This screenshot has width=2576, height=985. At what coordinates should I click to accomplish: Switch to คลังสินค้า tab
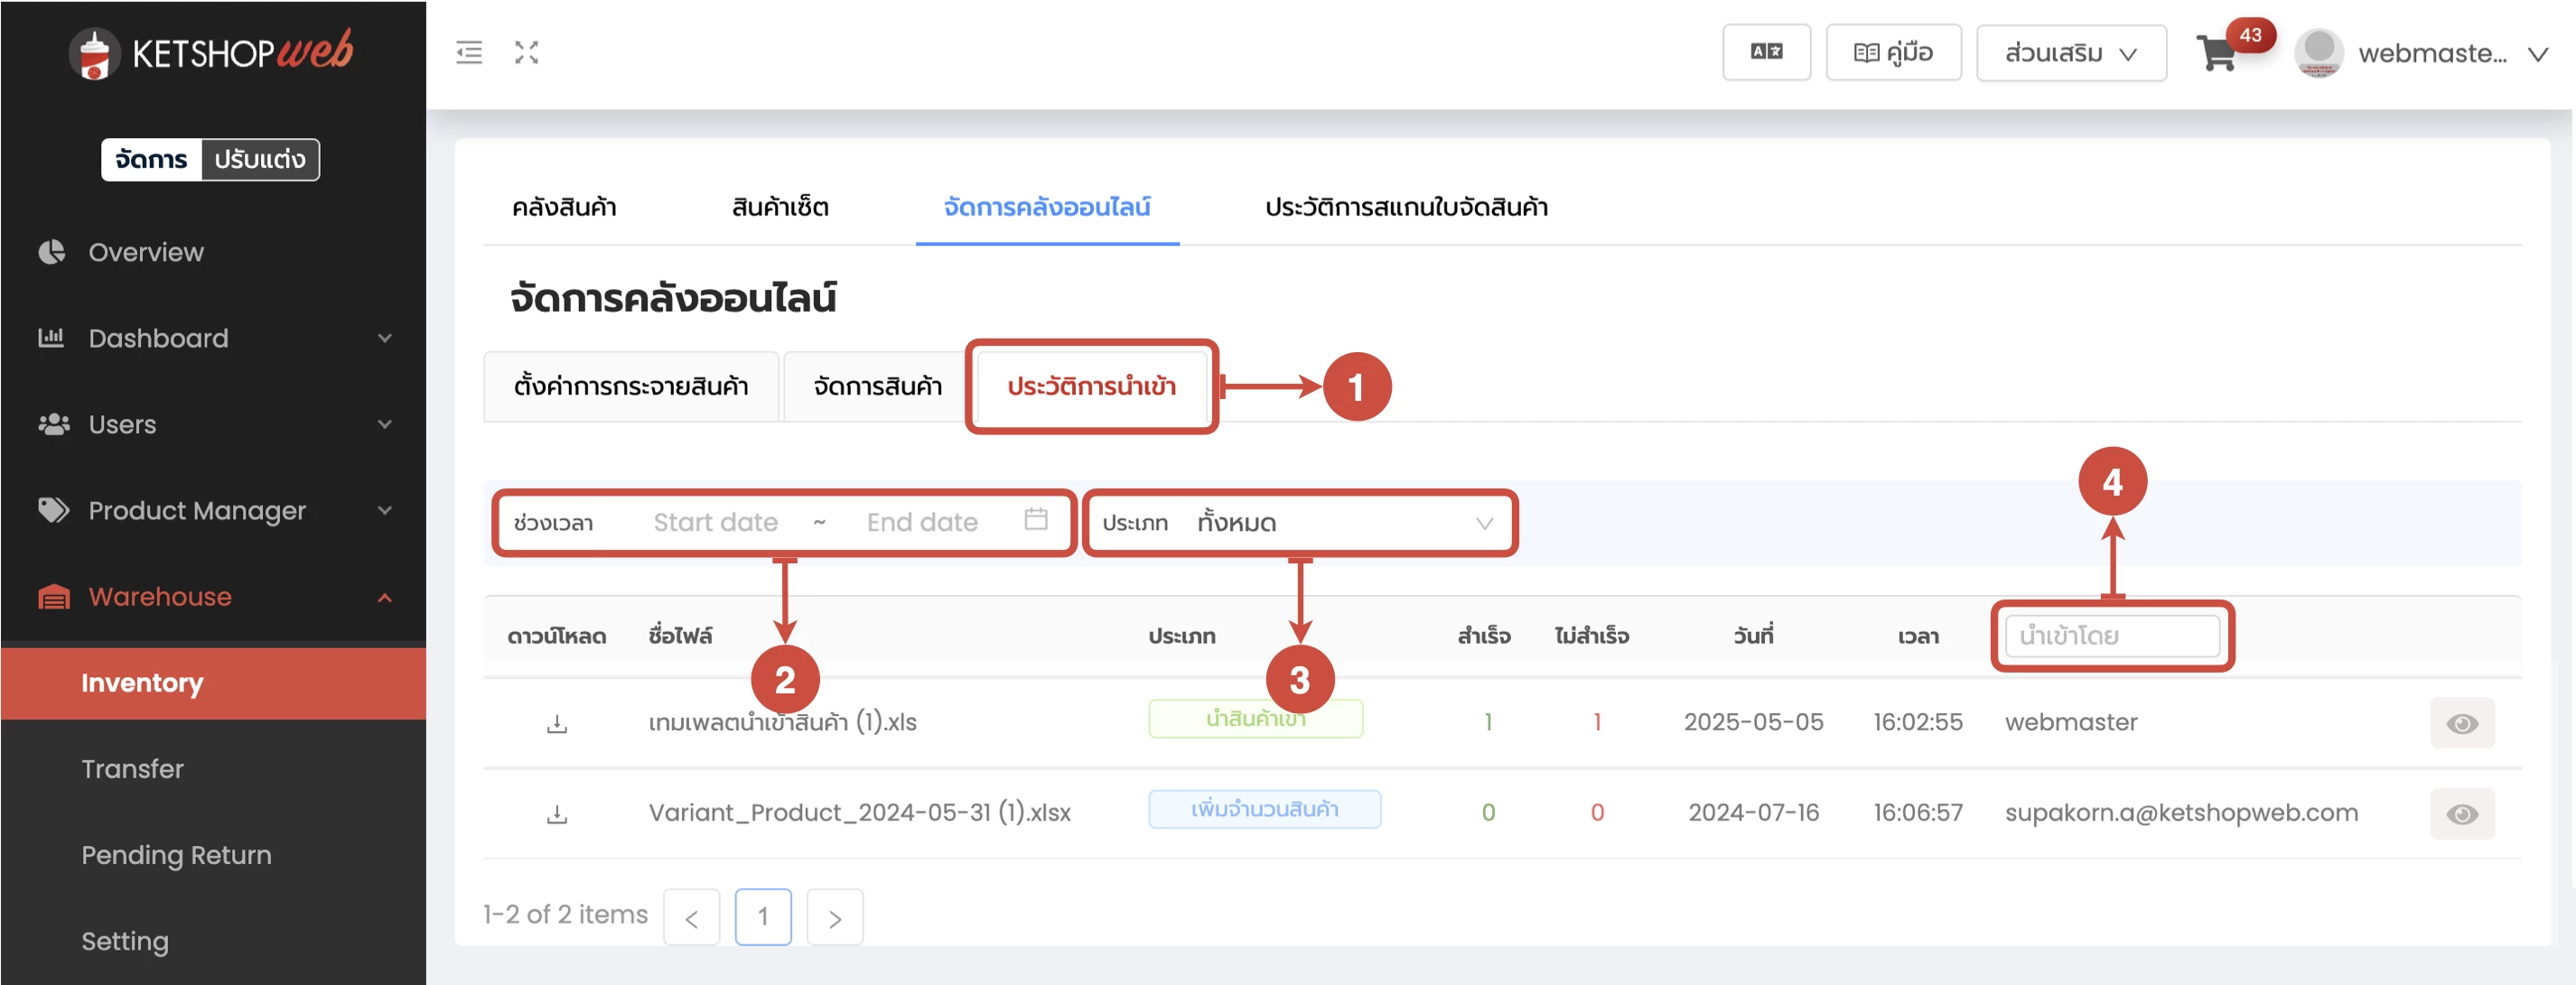click(564, 207)
